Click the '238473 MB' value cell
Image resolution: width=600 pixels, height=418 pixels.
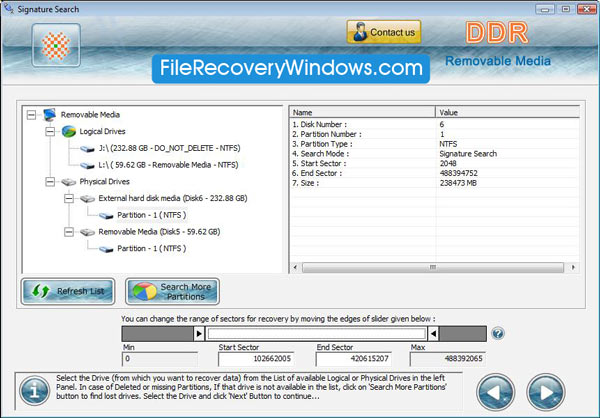pos(458,183)
